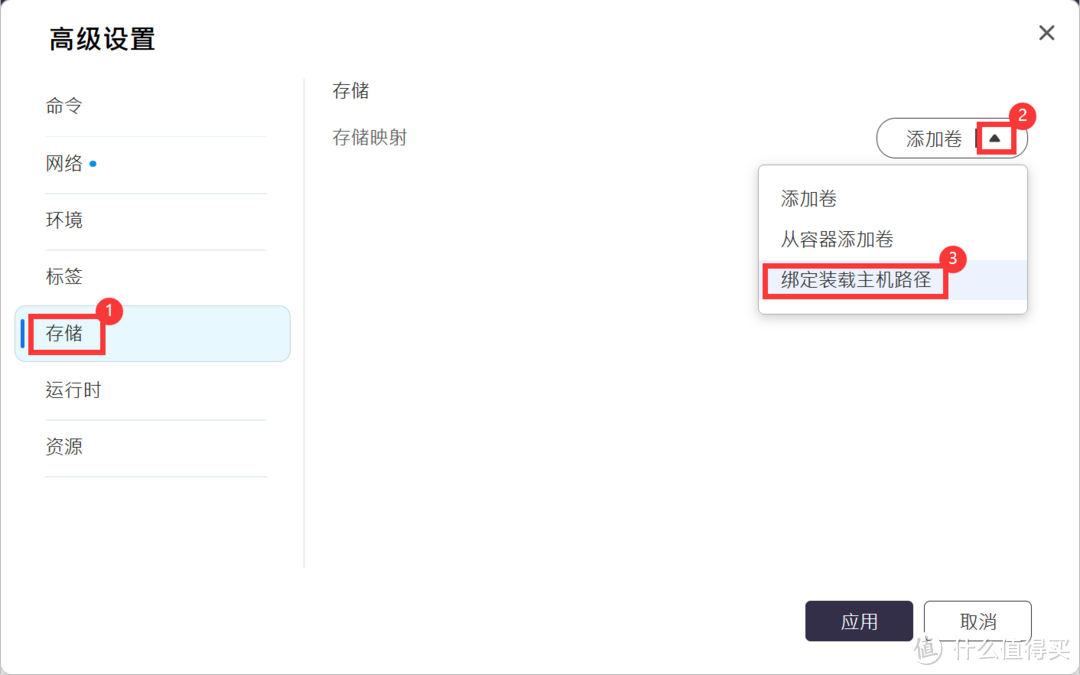Select 绑定装载主机路径 from the open menu
1080x675 pixels.
pyautogui.click(x=855, y=281)
